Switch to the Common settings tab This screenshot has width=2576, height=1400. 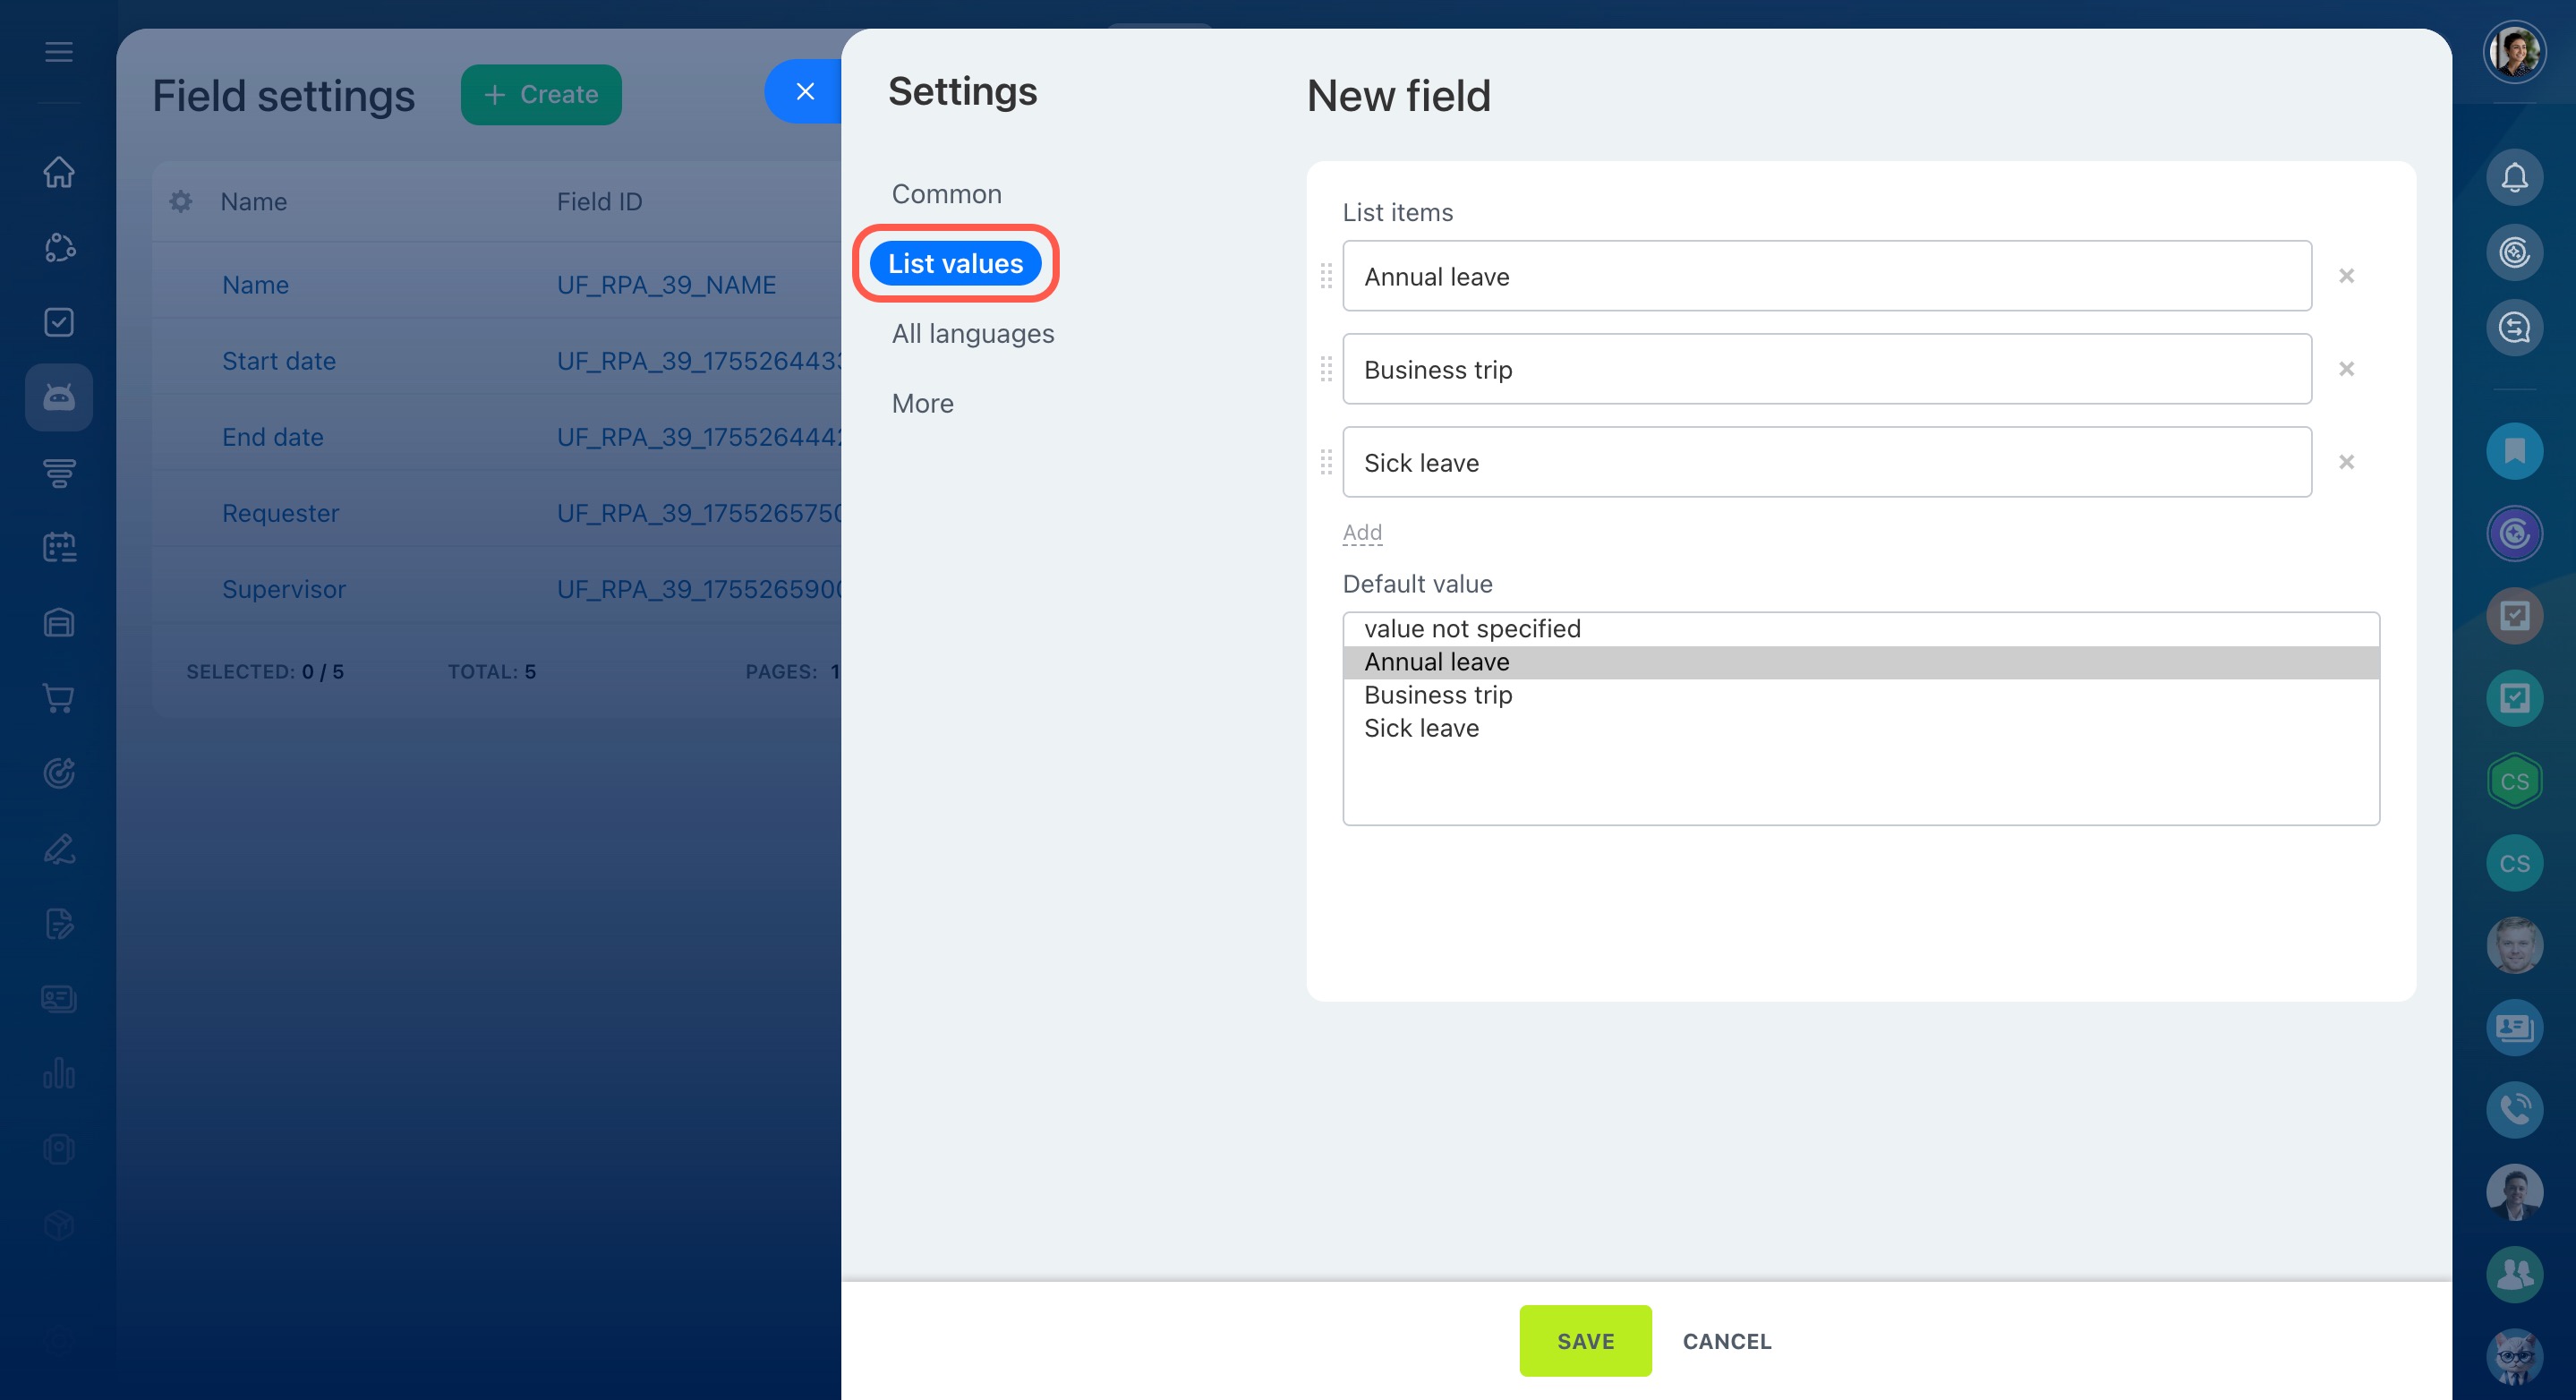946,194
